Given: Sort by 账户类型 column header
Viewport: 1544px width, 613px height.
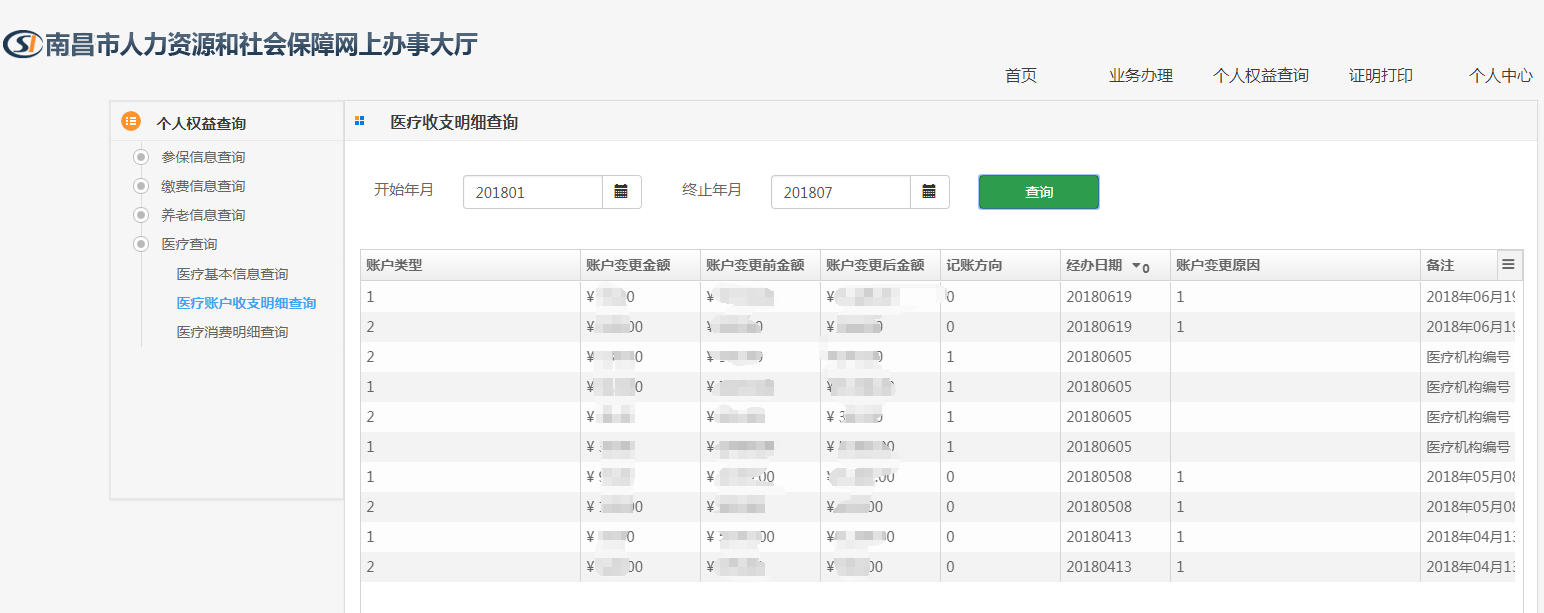Looking at the screenshot, I should (x=394, y=265).
